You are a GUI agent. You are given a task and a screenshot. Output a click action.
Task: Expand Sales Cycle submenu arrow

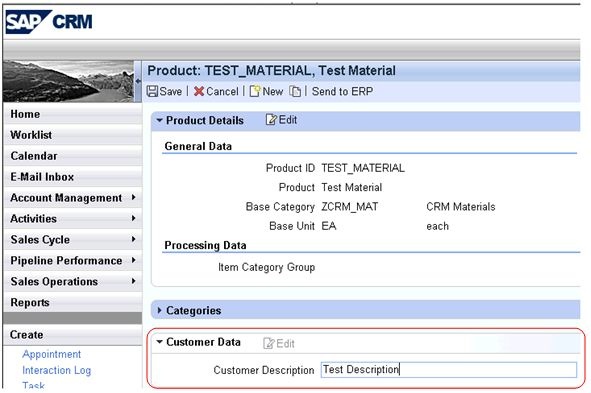133,239
